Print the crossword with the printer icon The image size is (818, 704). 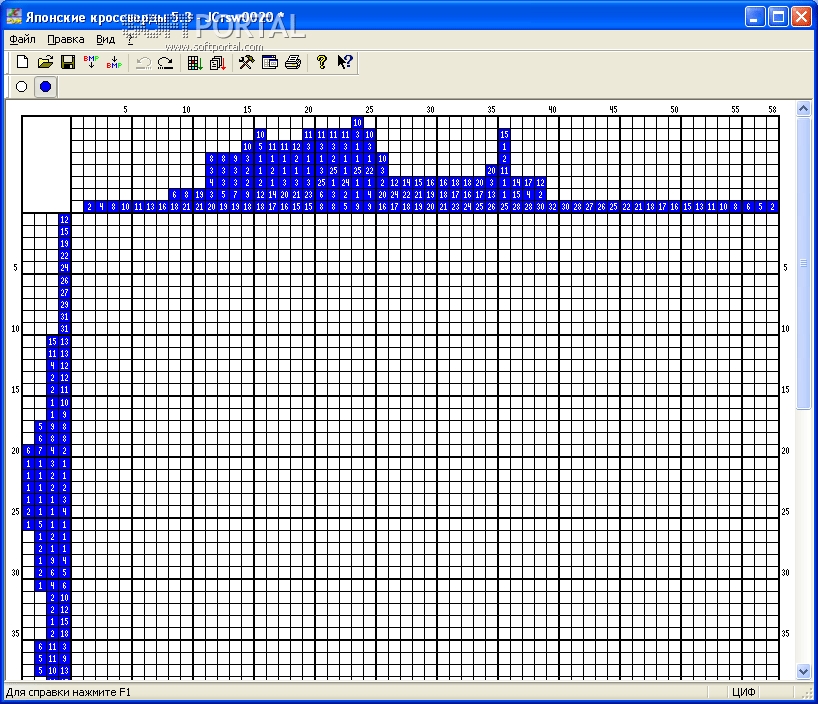pos(292,63)
